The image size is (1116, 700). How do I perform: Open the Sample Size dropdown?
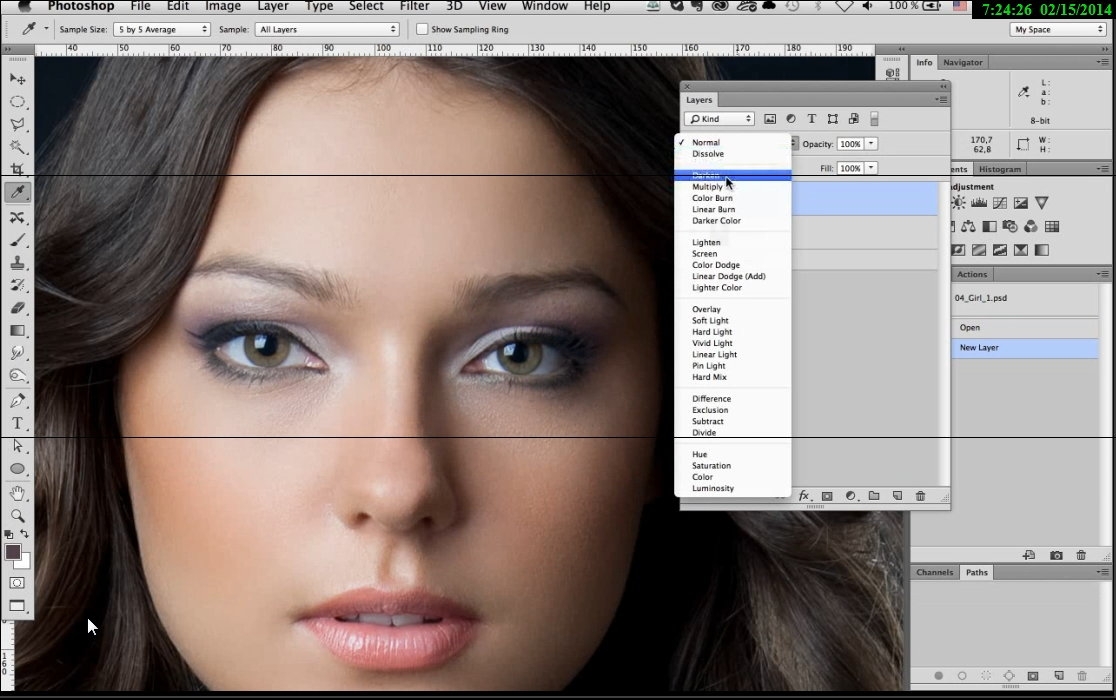tap(162, 29)
